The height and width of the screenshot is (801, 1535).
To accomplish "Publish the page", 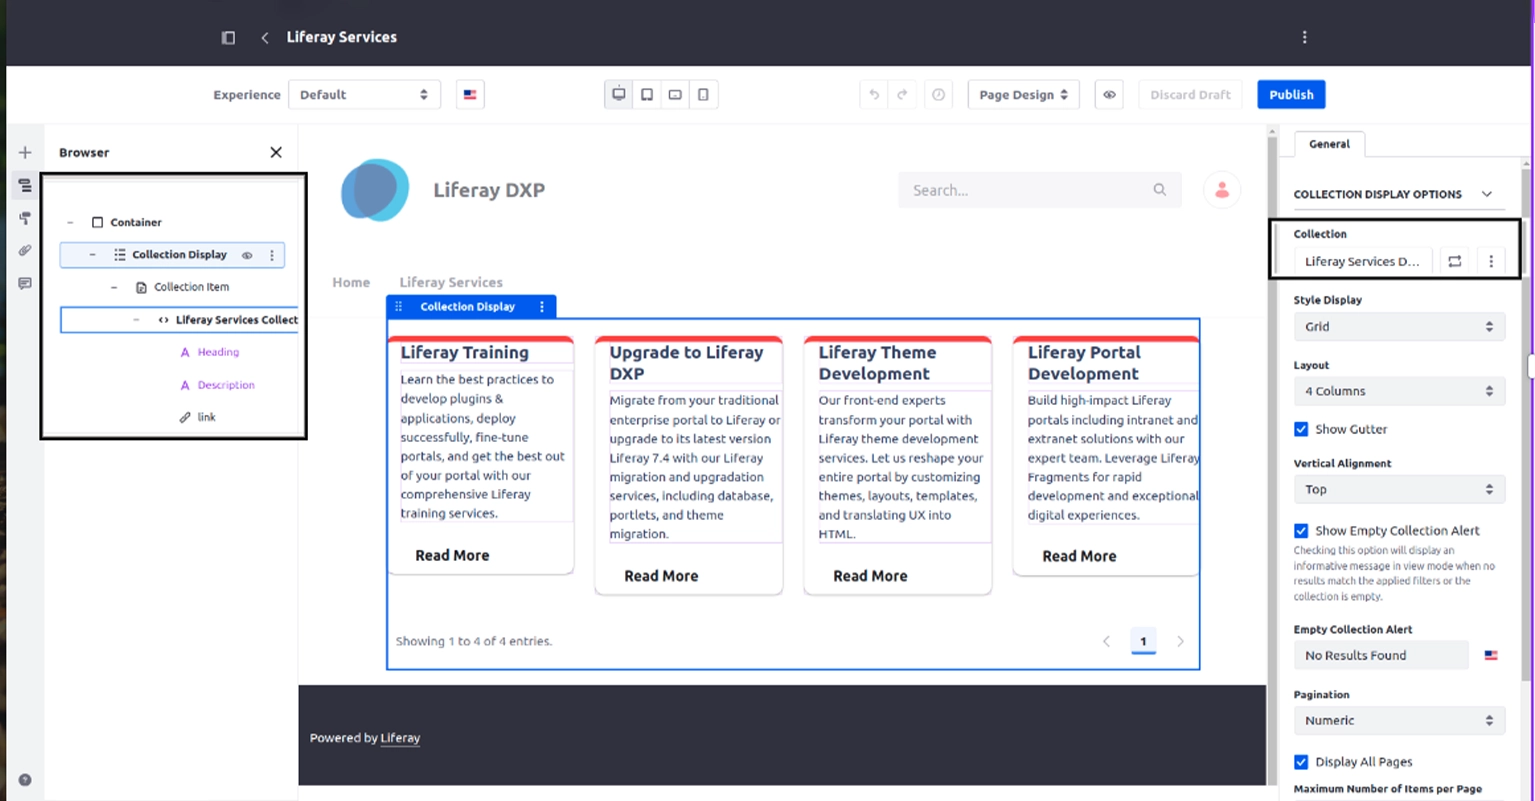I will 1291,95.
